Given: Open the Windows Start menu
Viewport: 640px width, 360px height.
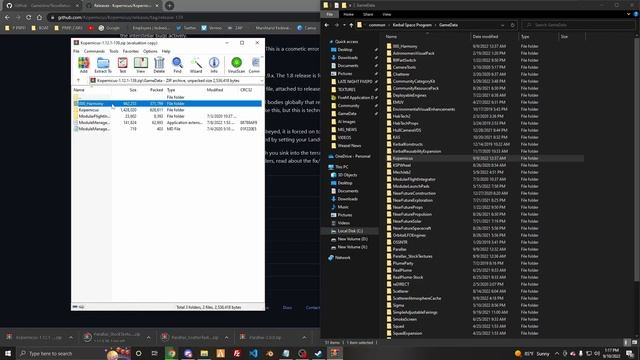Looking at the screenshot, I should click(8, 353).
